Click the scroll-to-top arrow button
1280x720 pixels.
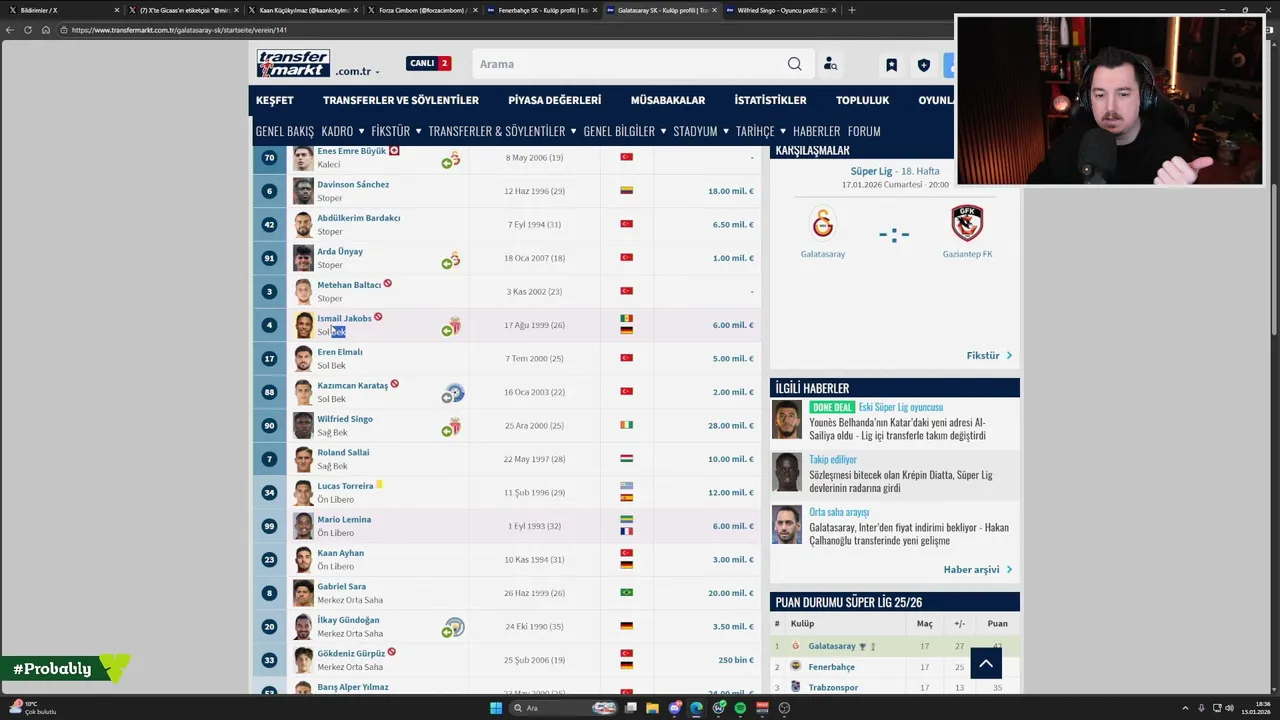pos(985,663)
